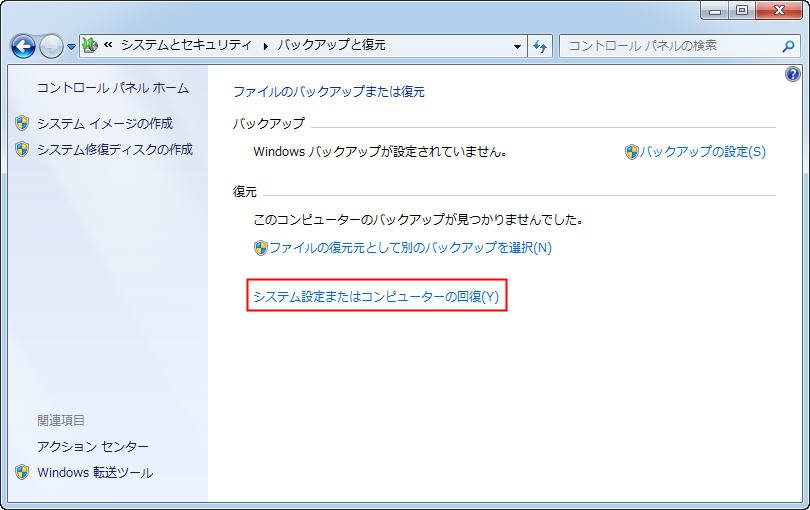Click the 関連項目 label
Viewport: 810px width, 510px height.
61,420
